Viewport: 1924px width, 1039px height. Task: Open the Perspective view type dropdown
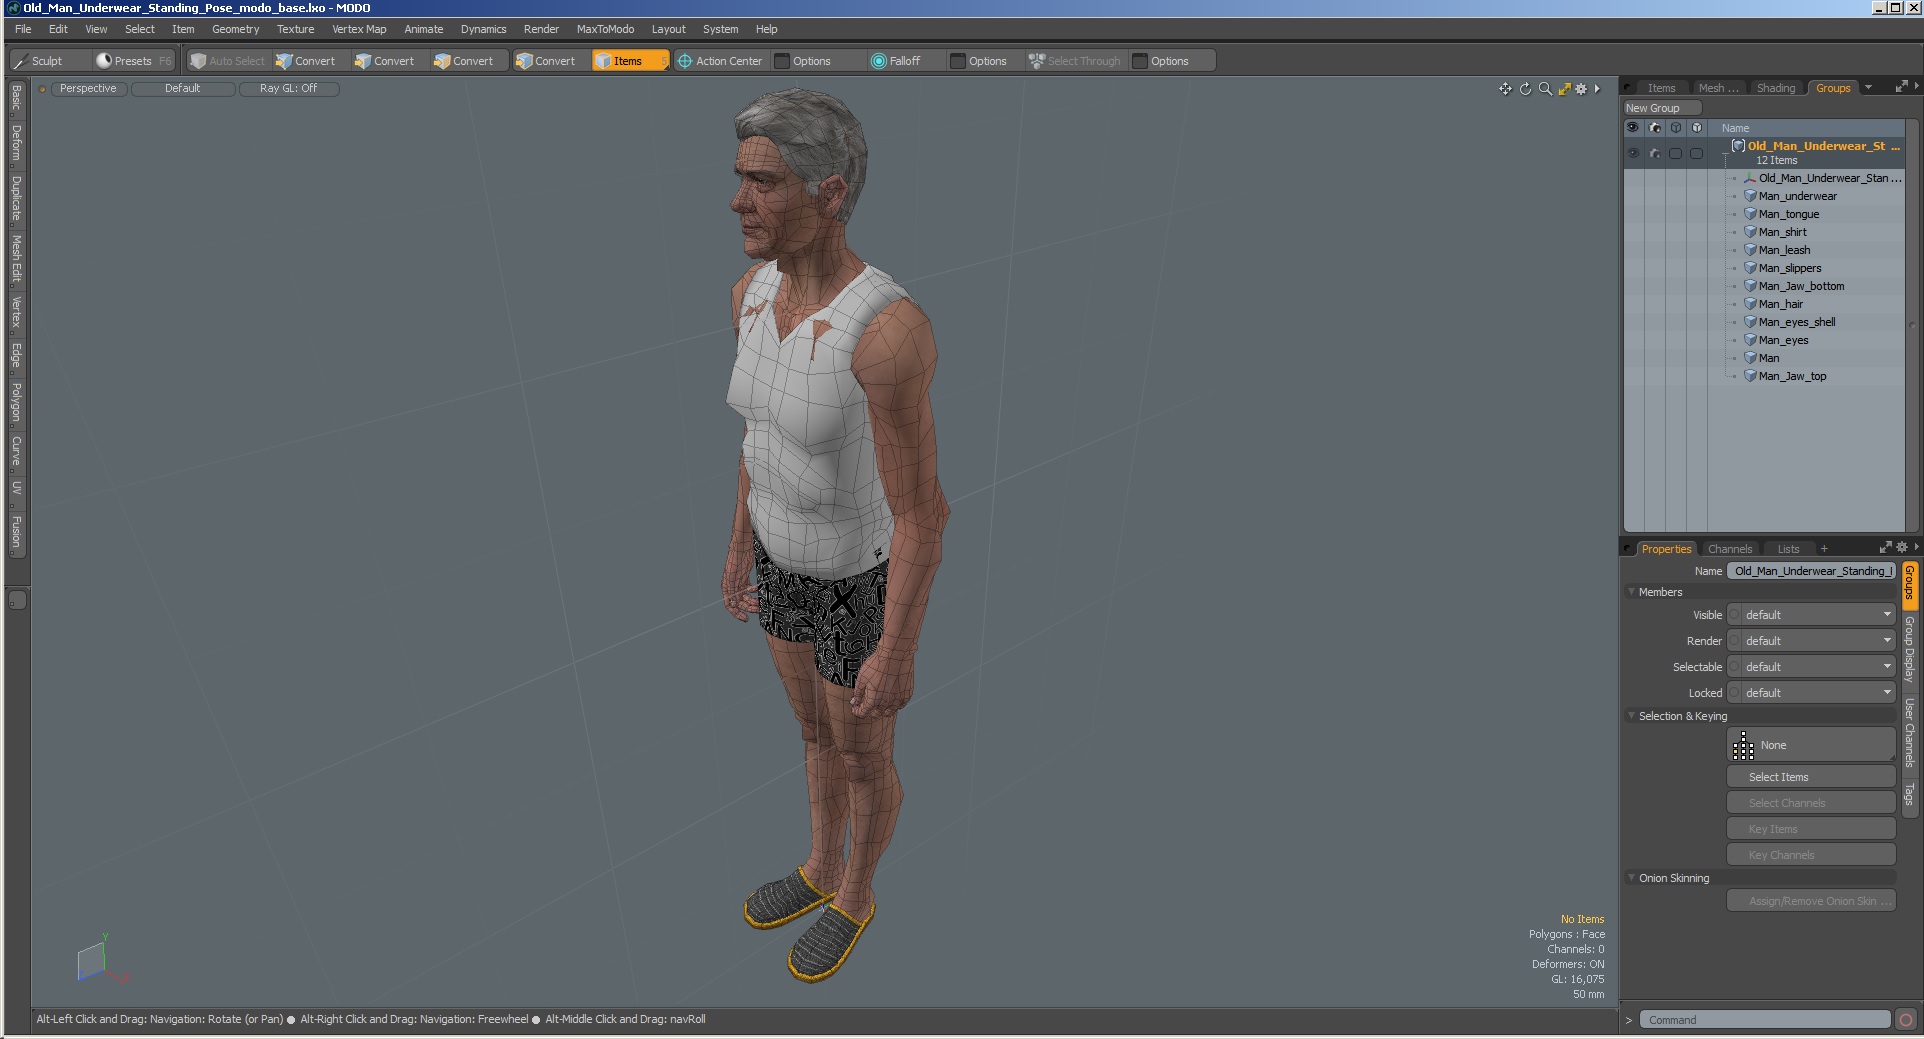tap(88, 89)
